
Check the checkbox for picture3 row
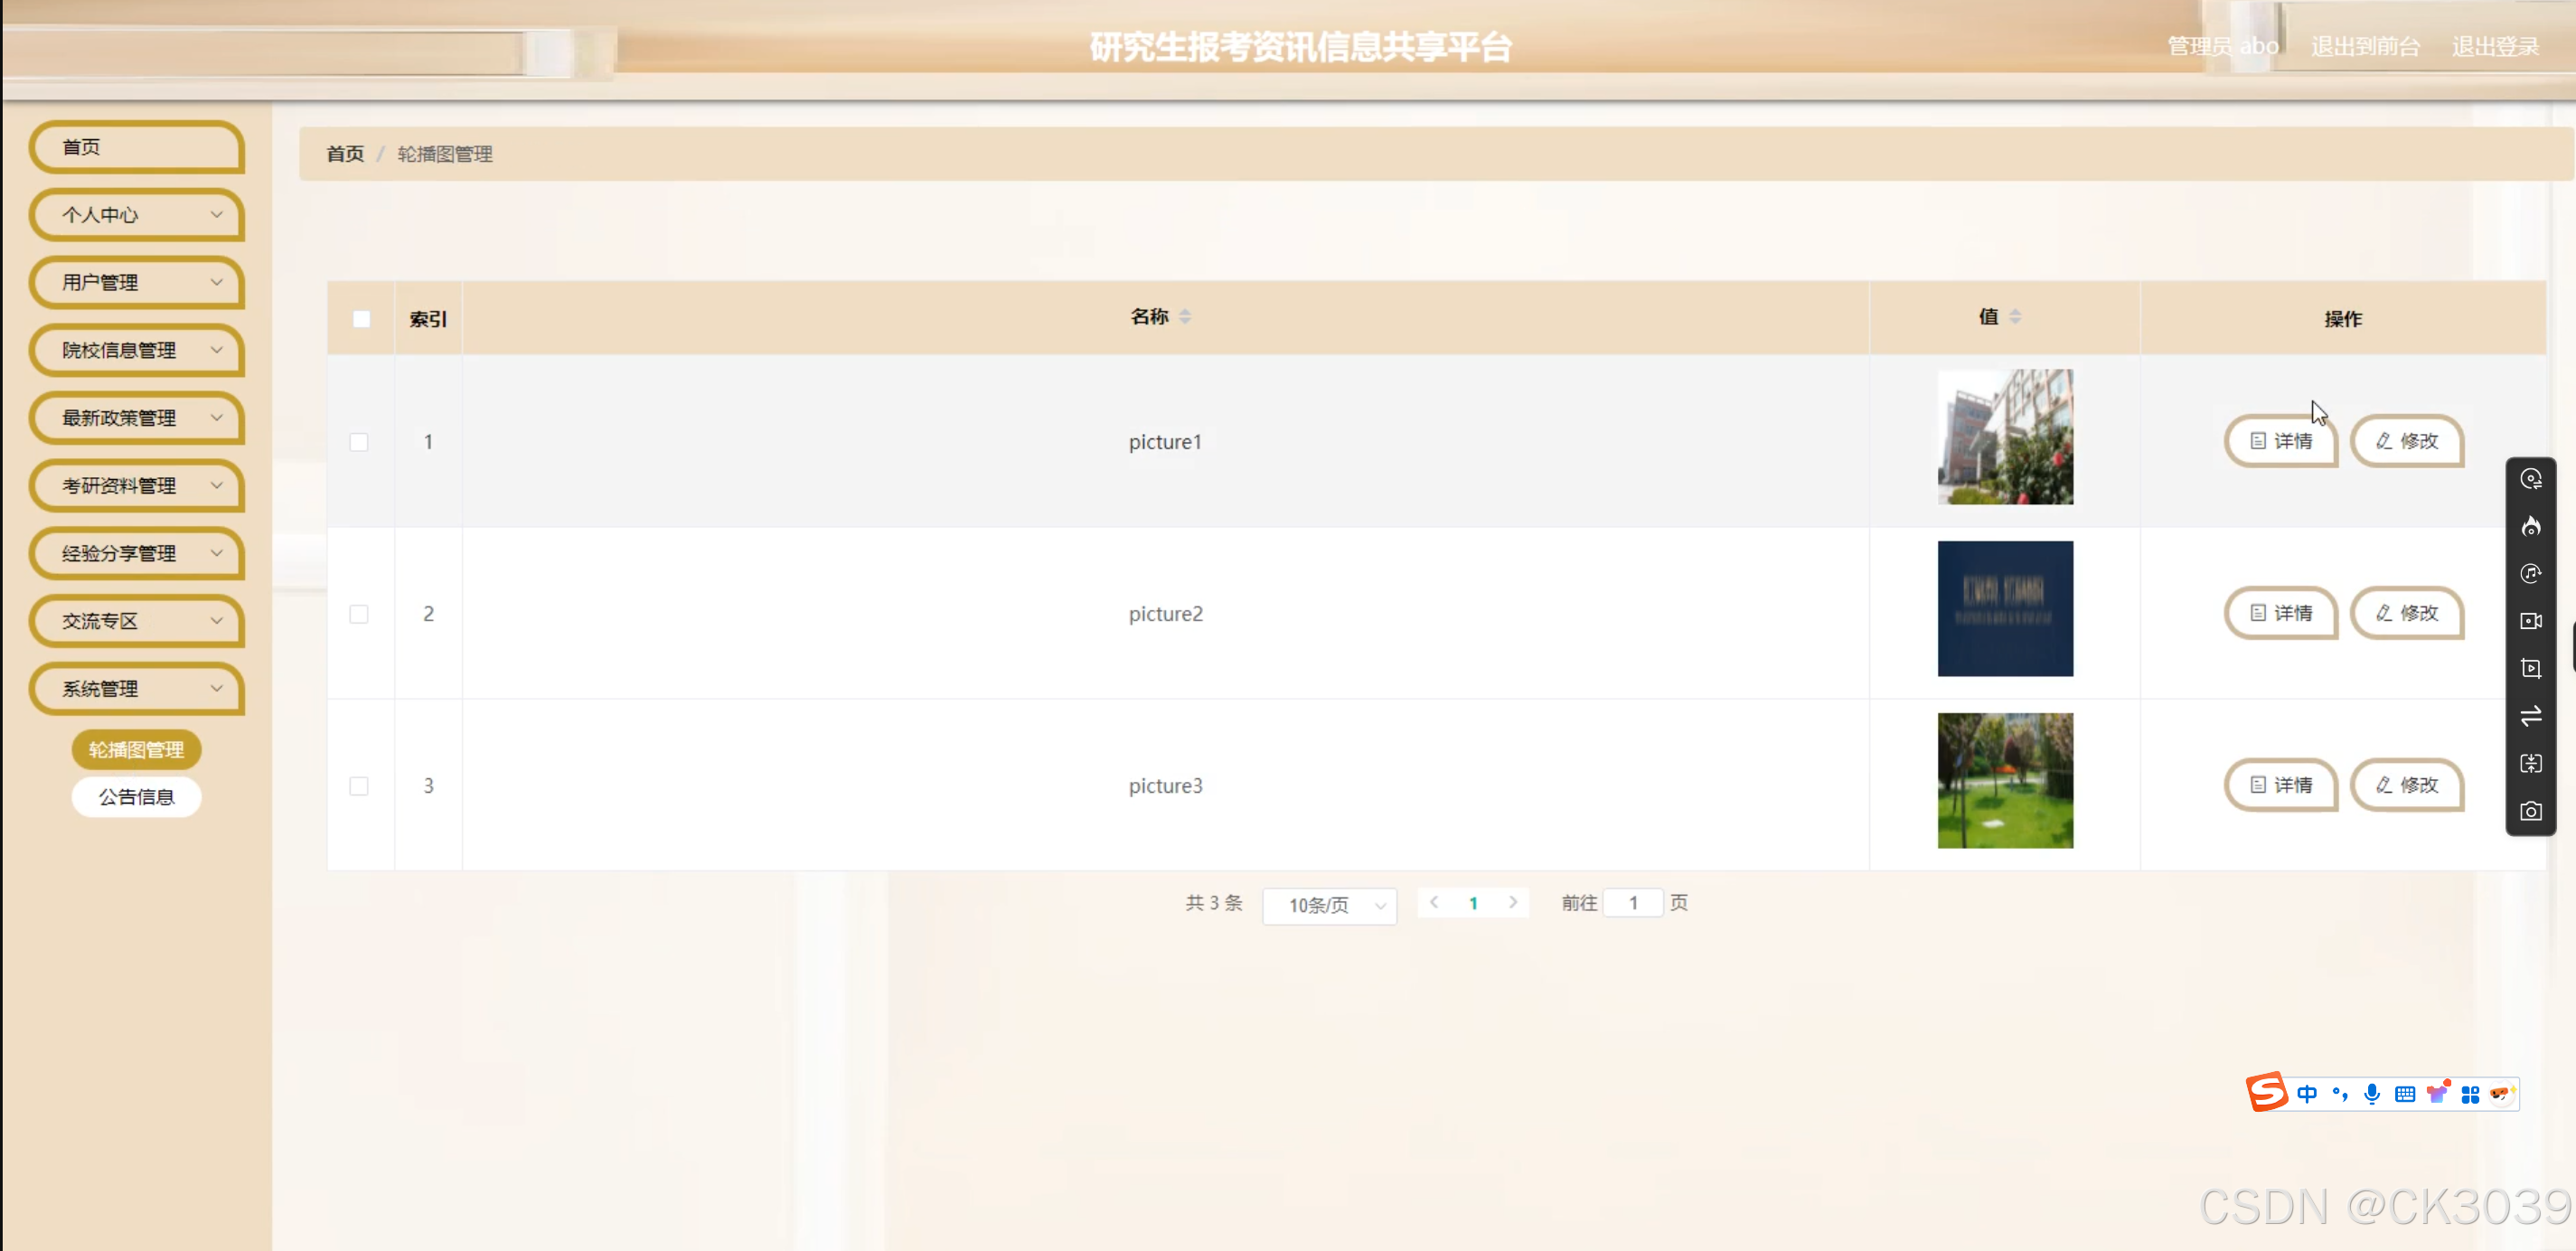coord(359,786)
